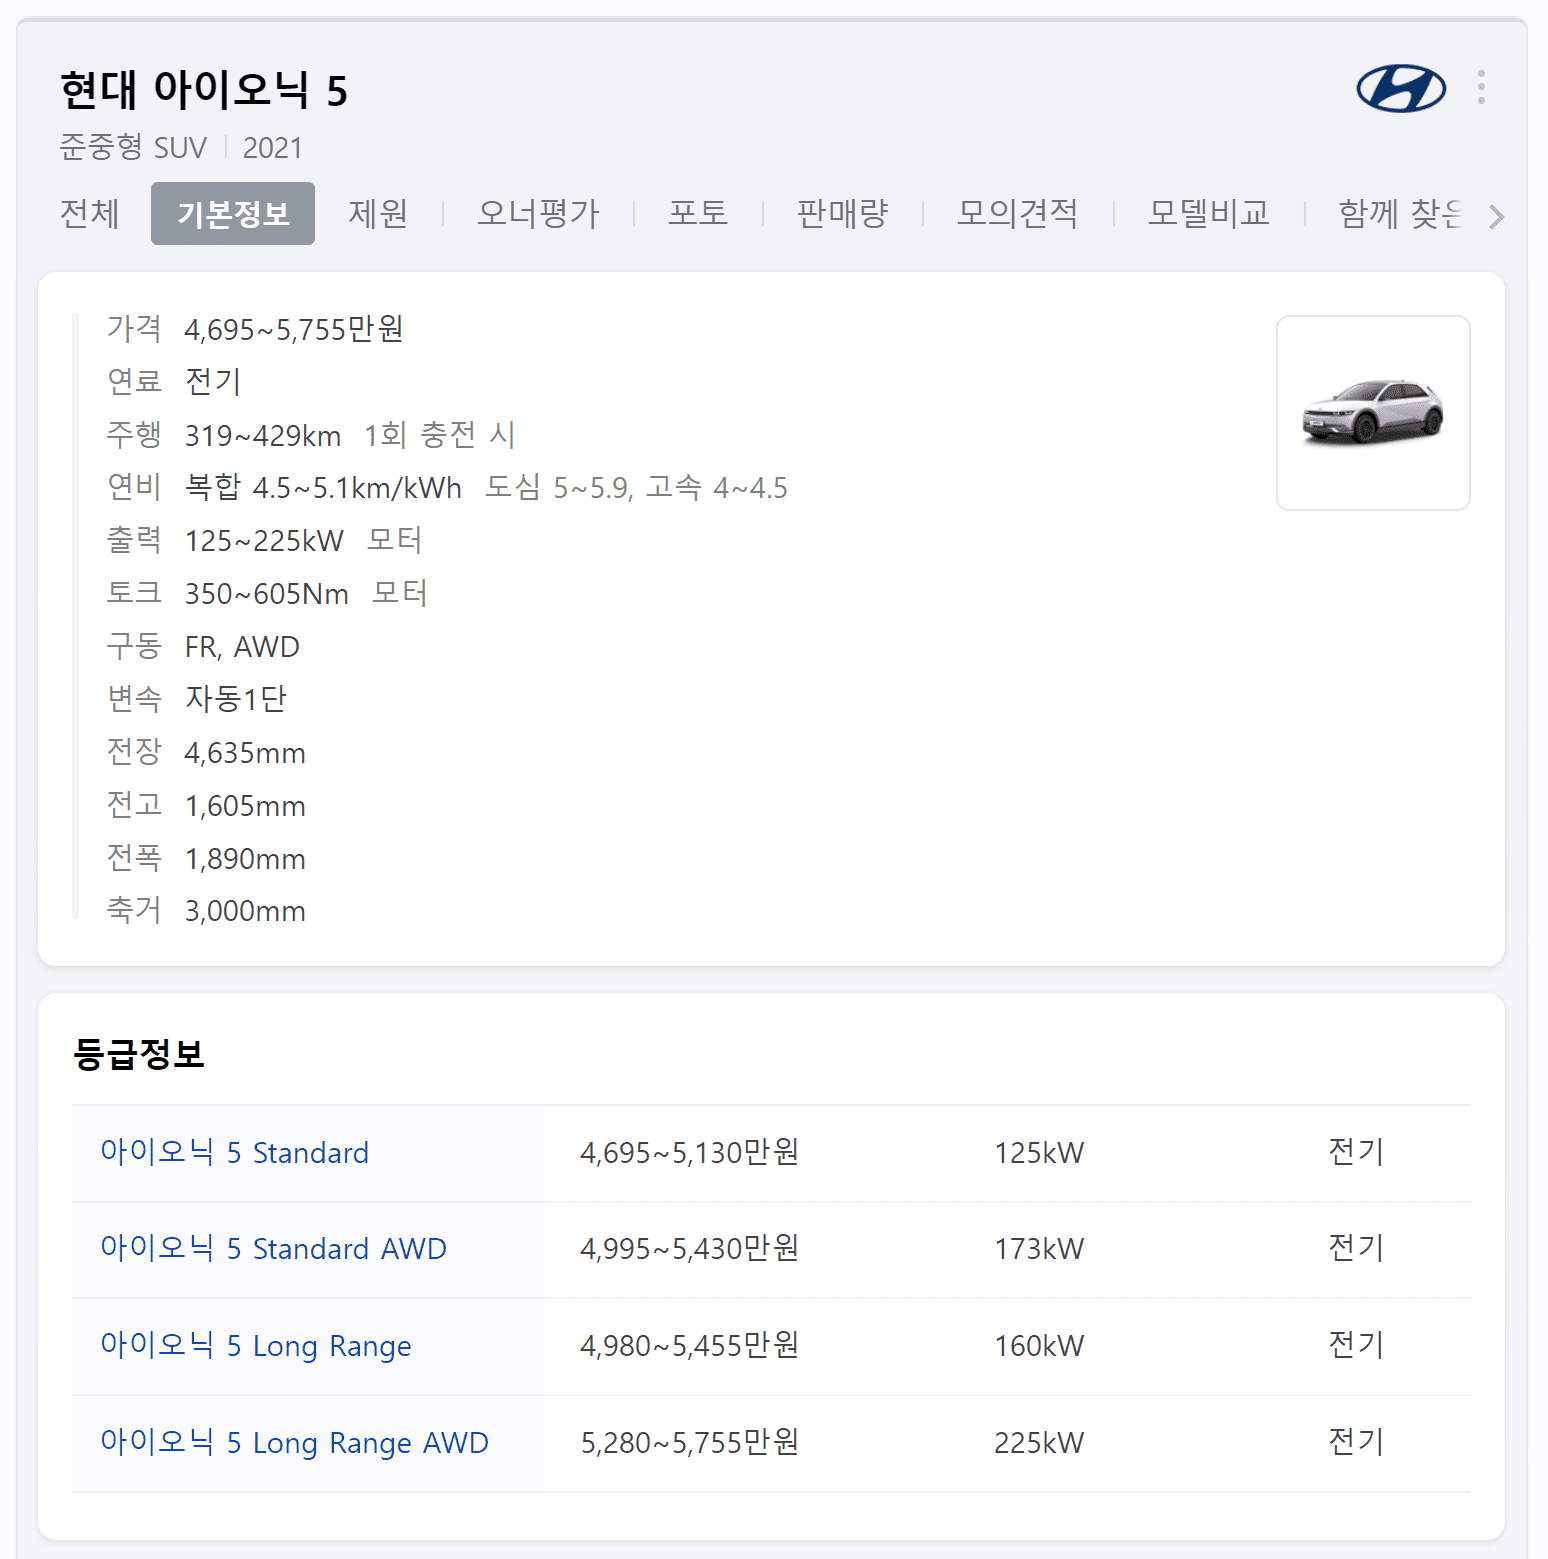Click the output value 125~225kW
The width and height of the screenshot is (1548, 1559).
point(264,541)
